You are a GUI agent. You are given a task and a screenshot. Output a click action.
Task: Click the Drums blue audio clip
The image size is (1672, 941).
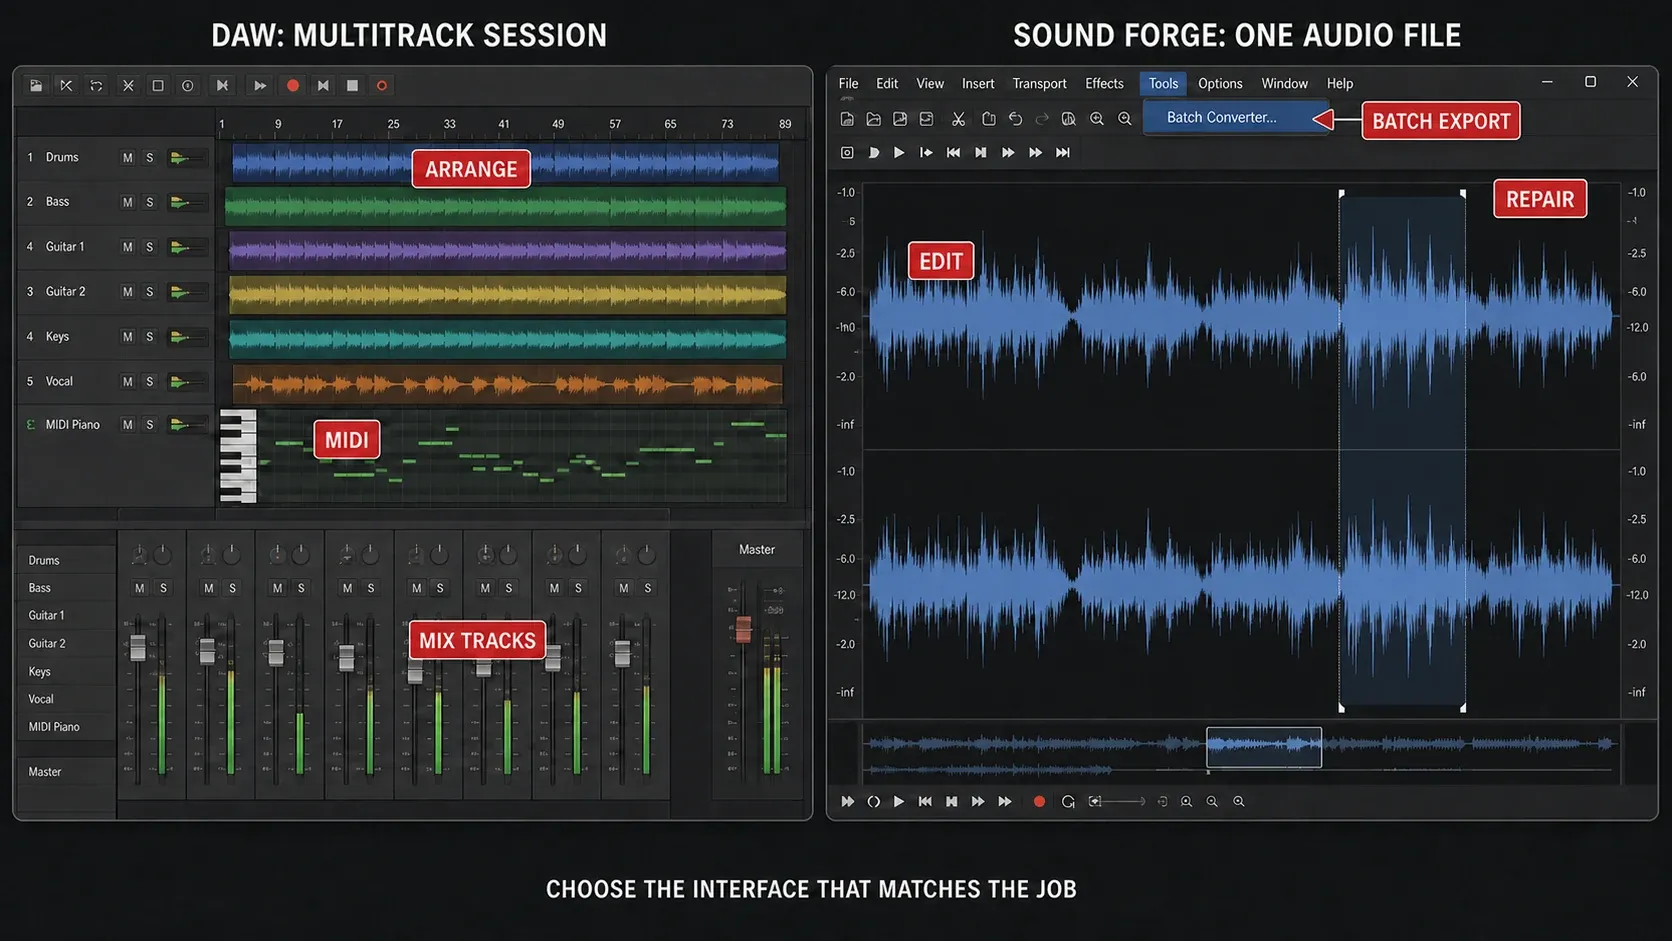(505, 163)
